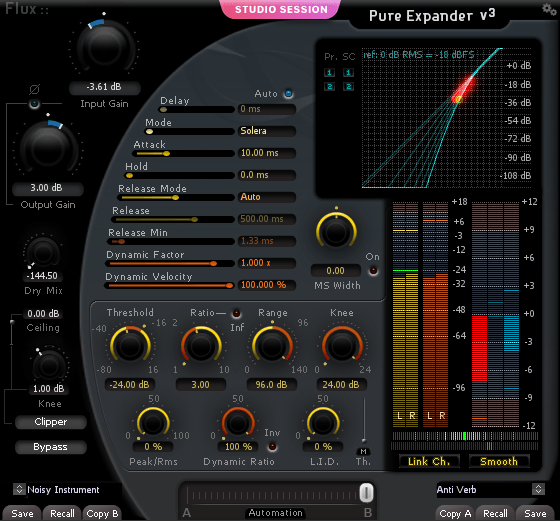The width and height of the screenshot is (560, 521).
Task: Click the Release slider
Action: (x=172, y=220)
